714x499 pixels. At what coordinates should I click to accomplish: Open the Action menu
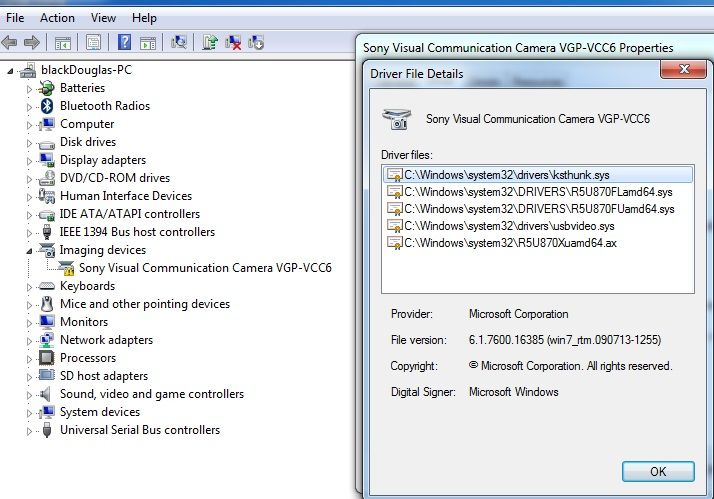(x=57, y=18)
